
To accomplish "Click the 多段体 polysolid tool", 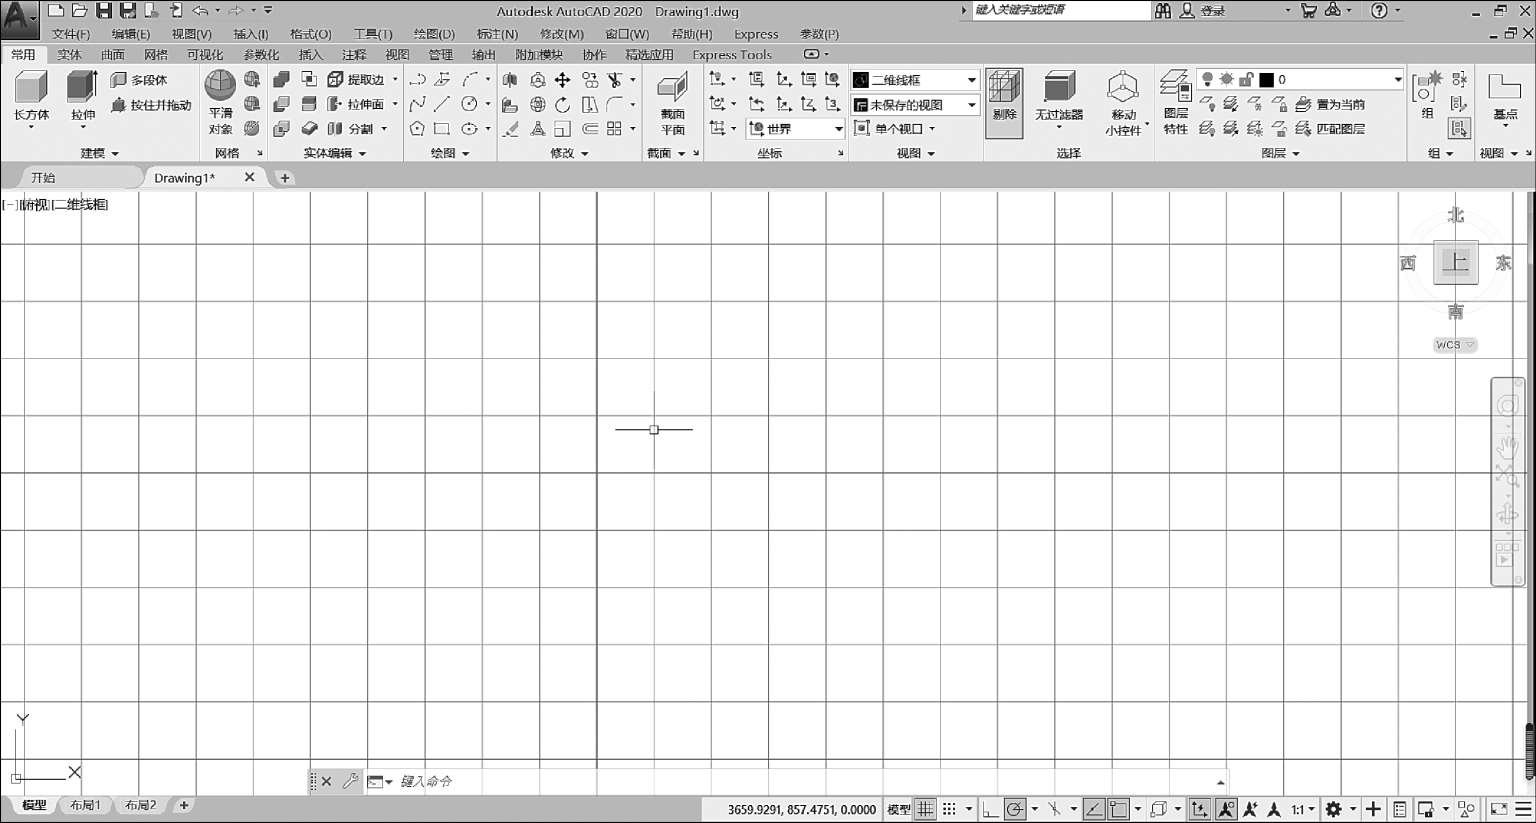I will click(x=139, y=80).
